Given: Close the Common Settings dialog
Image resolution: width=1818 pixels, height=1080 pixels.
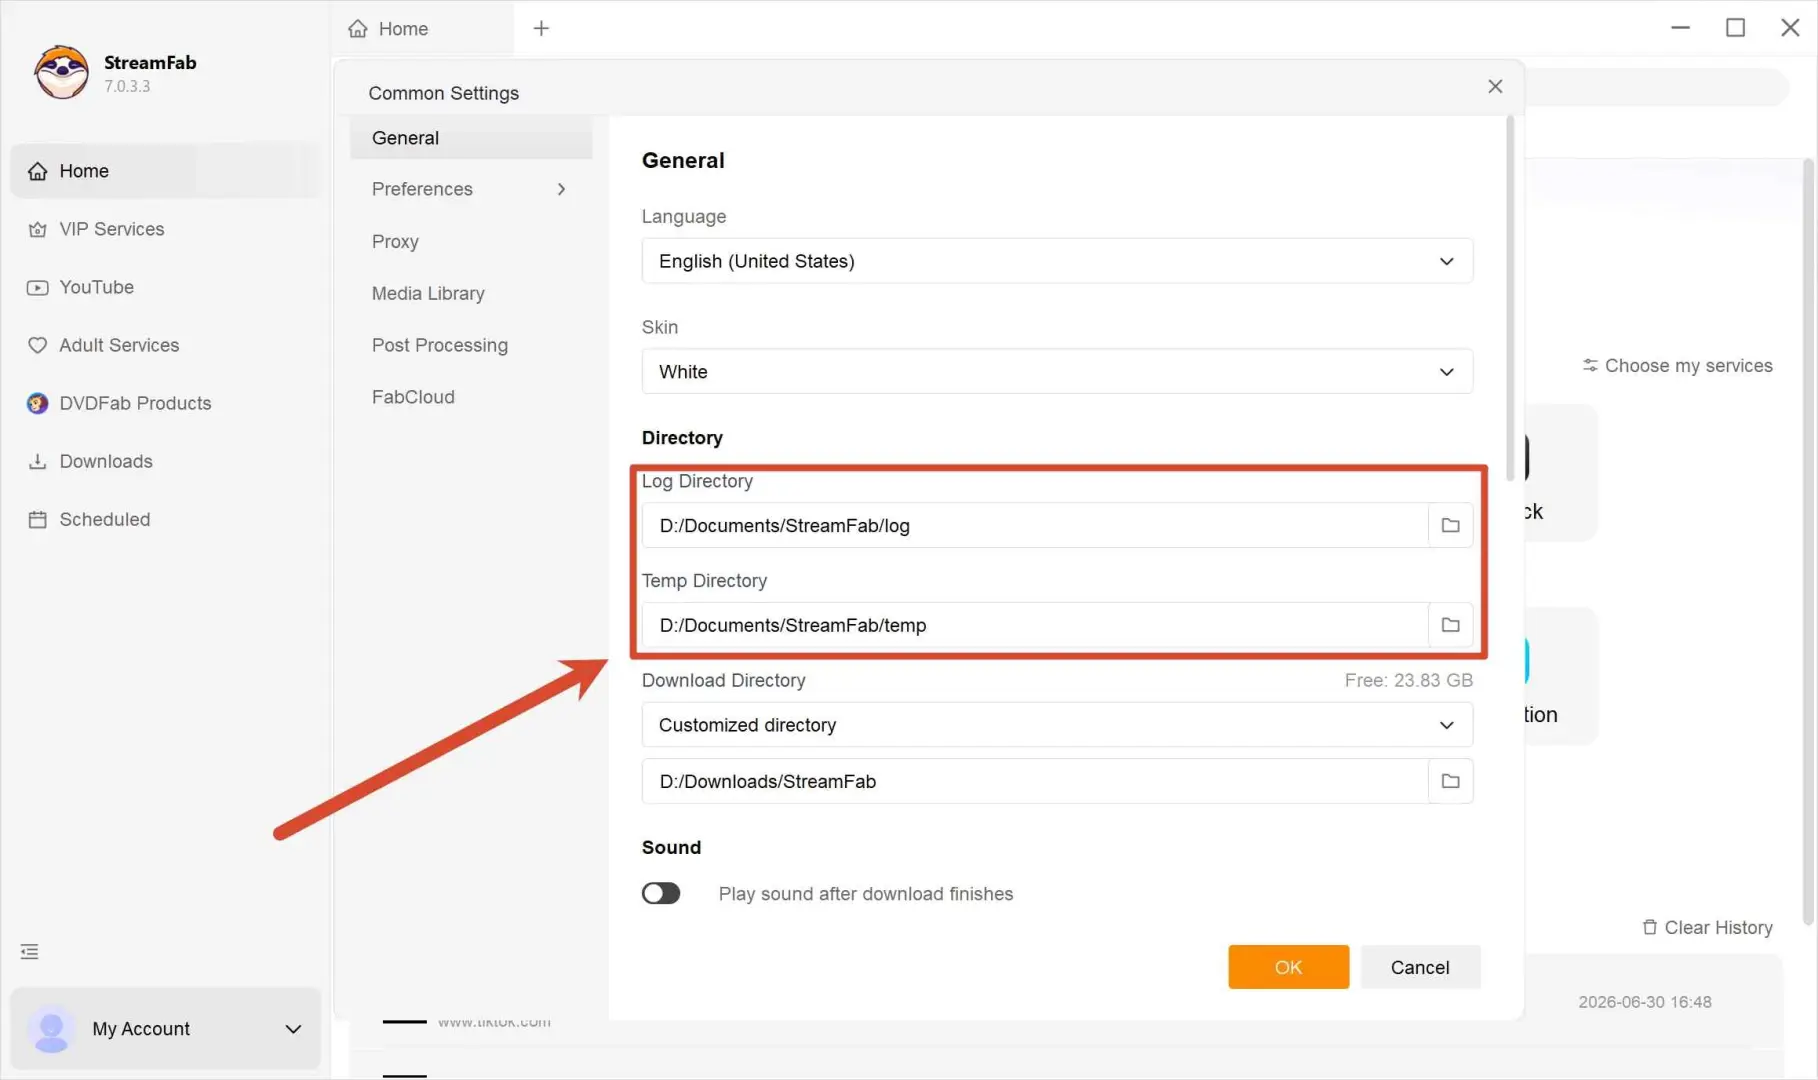Looking at the screenshot, I should [x=1495, y=87].
